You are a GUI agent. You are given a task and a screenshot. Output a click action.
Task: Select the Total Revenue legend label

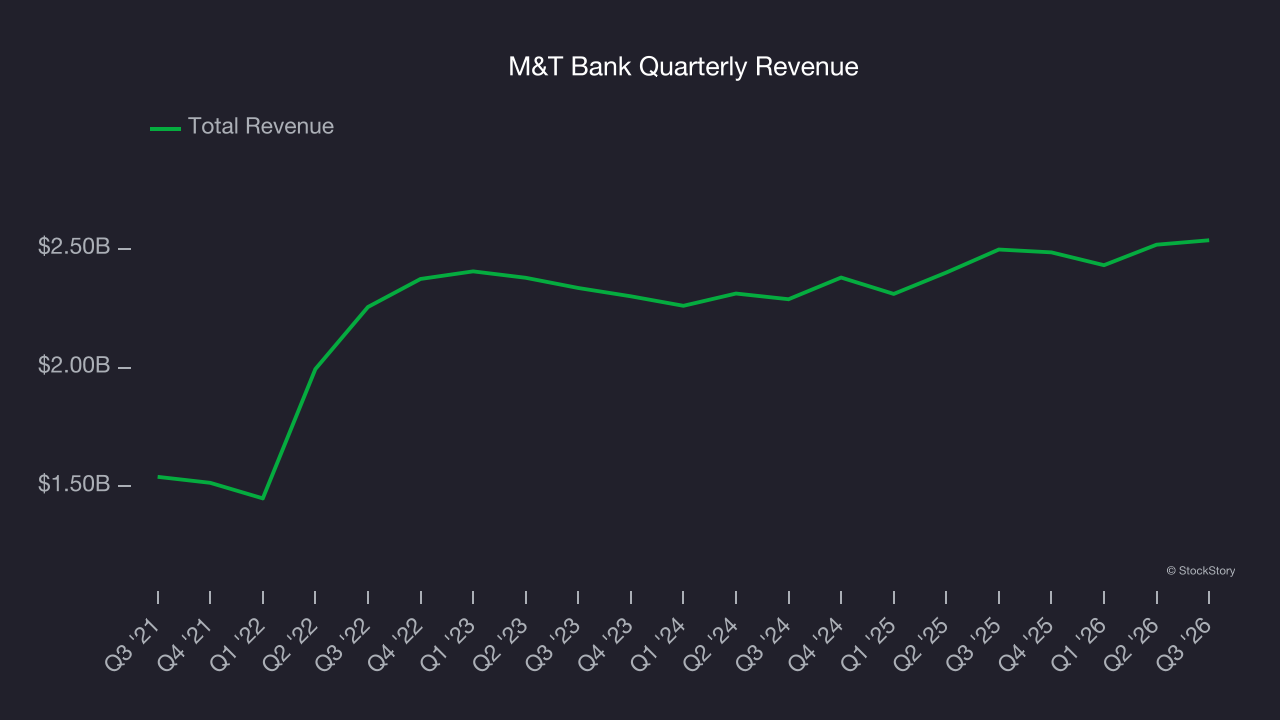point(261,127)
